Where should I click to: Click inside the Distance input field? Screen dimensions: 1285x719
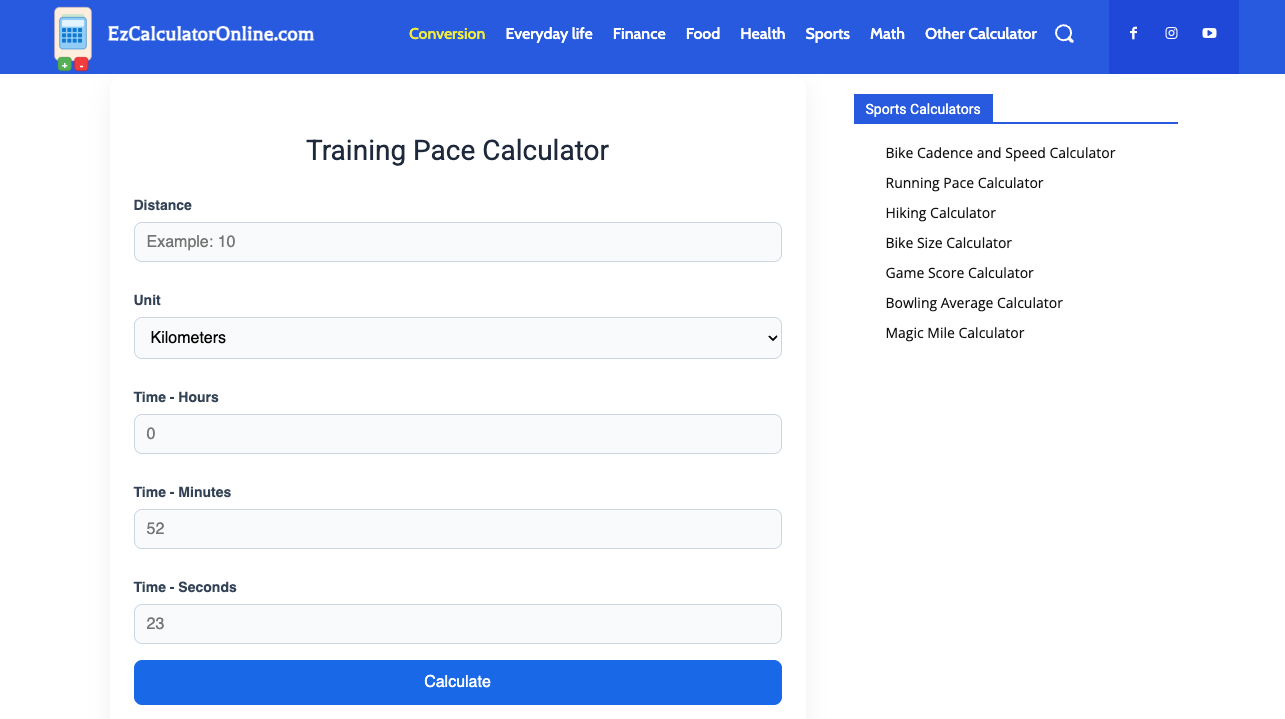point(457,242)
